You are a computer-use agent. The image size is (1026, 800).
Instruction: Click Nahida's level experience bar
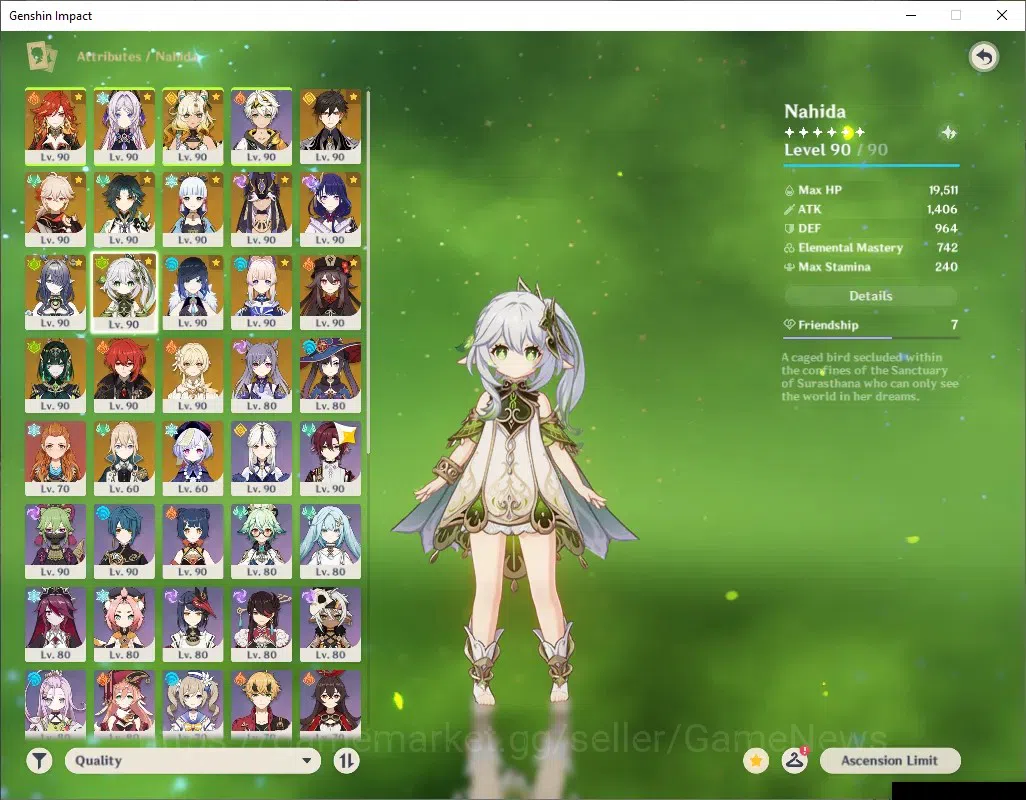[x=871, y=165]
